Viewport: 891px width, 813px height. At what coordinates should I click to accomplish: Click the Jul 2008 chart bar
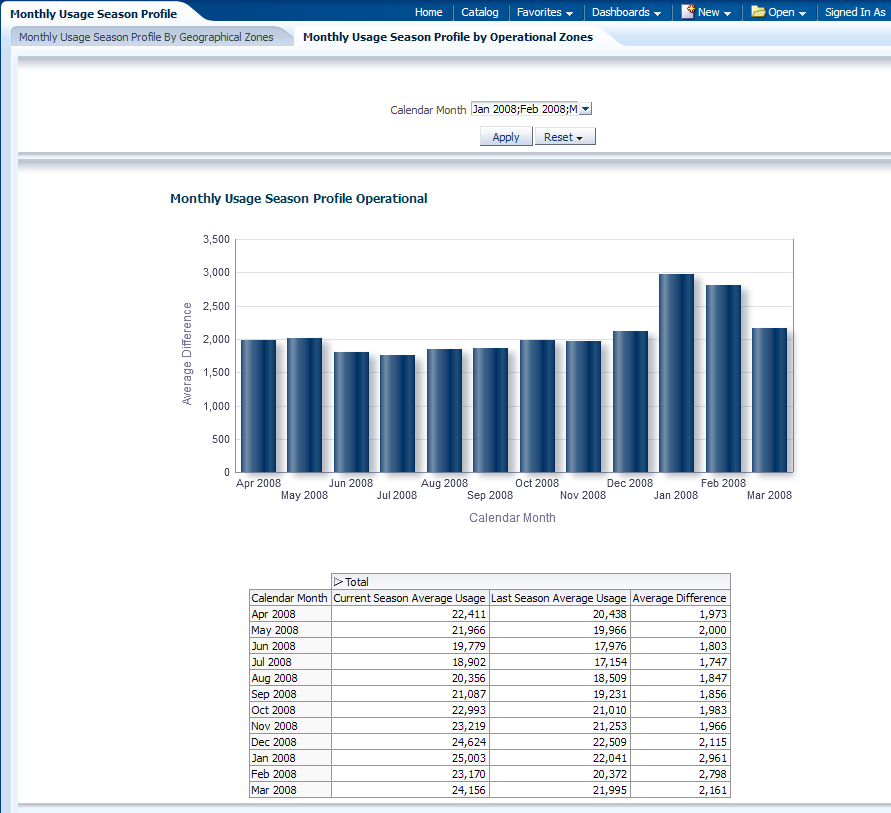coord(397,414)
